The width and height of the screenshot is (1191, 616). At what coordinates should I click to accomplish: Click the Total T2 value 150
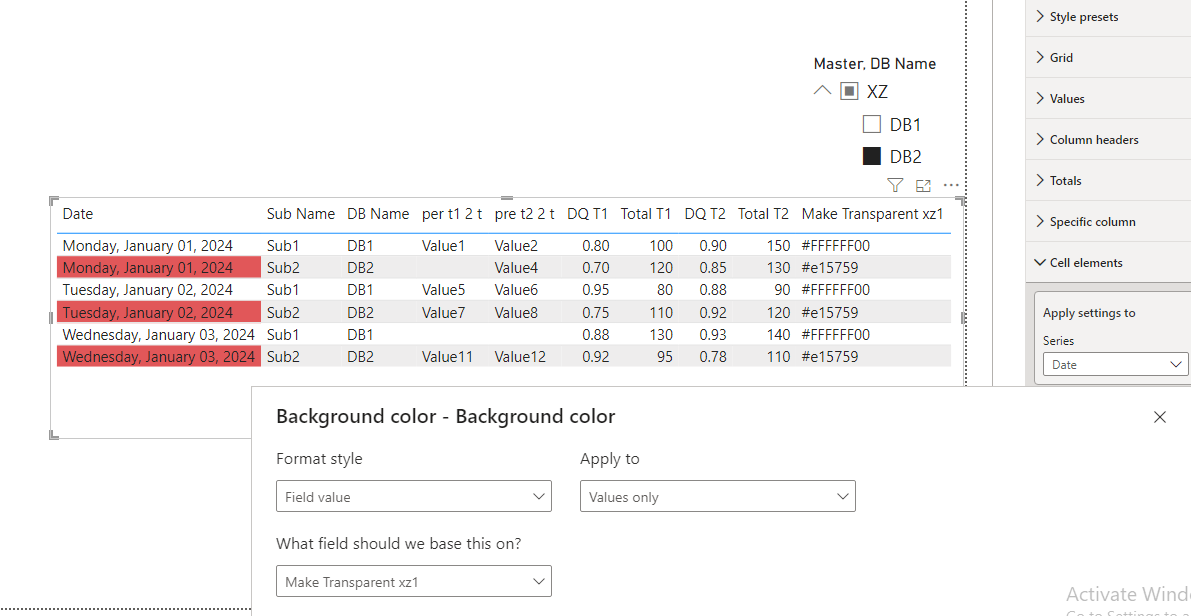tap(778, 245)
